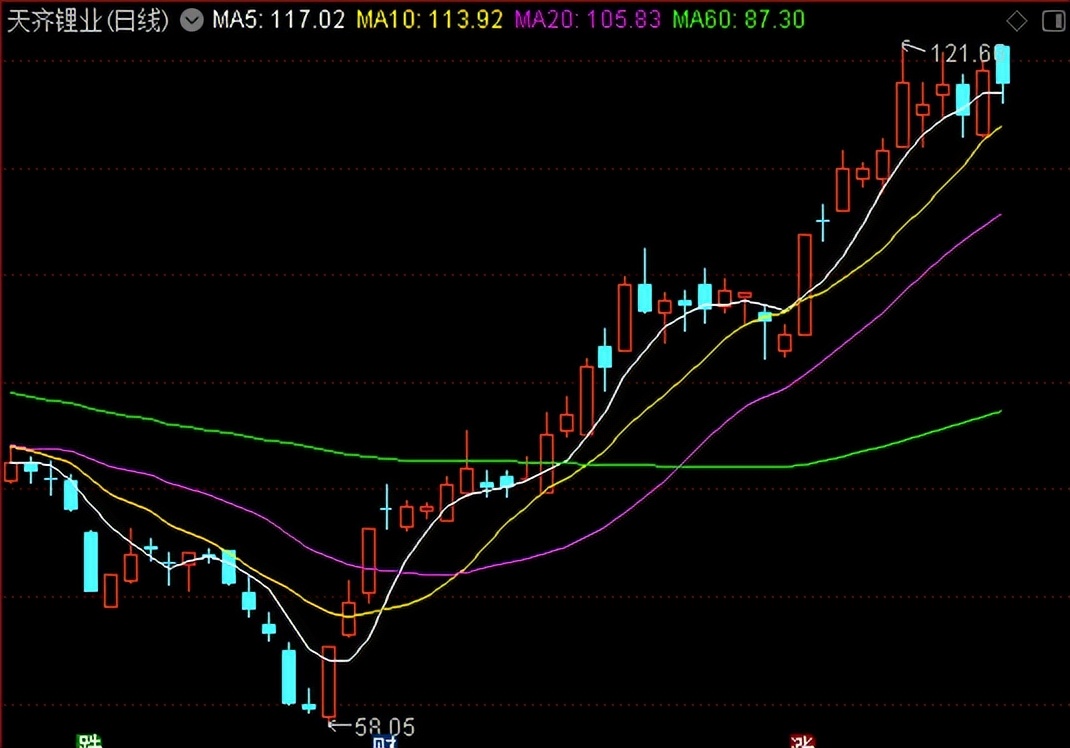
Task: Select the MA5: 117.02 indicator label
Action: (x=278, y=19)
